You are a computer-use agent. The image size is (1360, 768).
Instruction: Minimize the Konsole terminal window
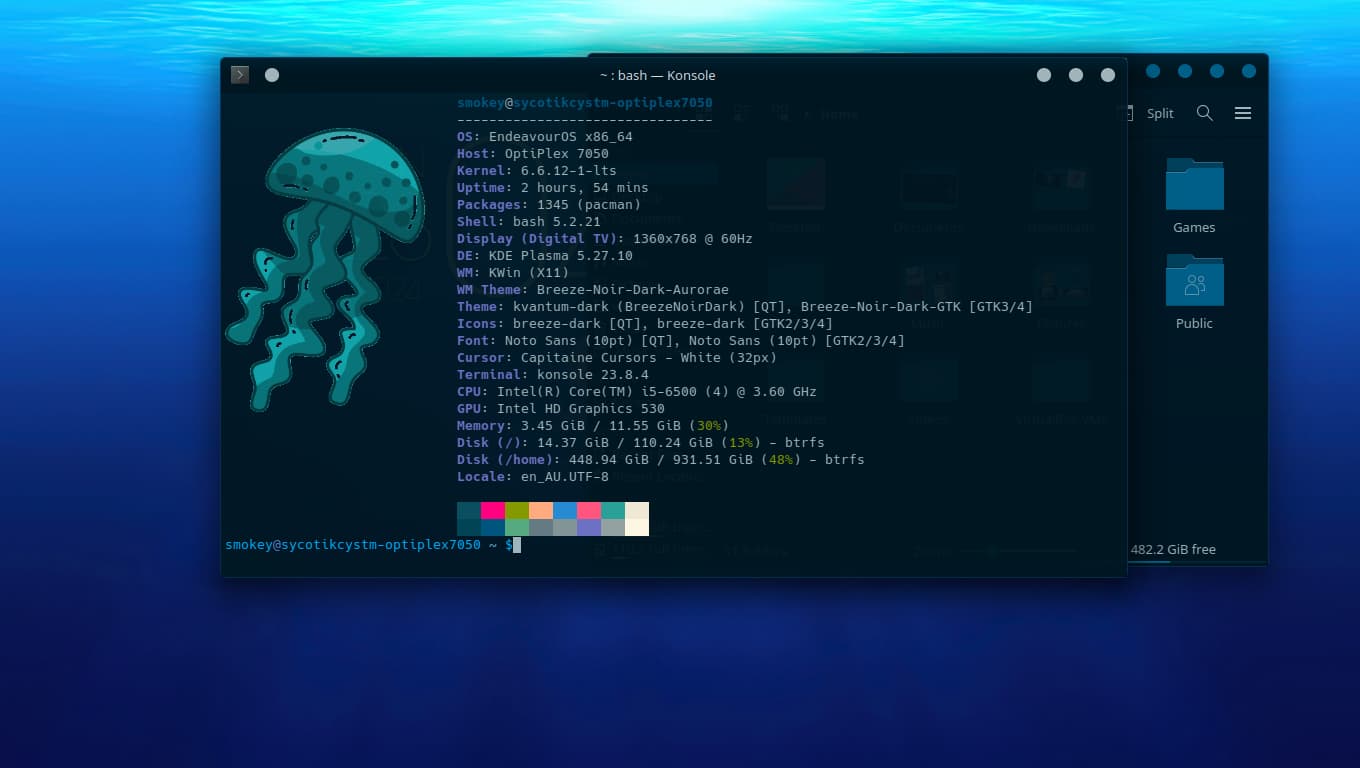[x=1044, y=75]
